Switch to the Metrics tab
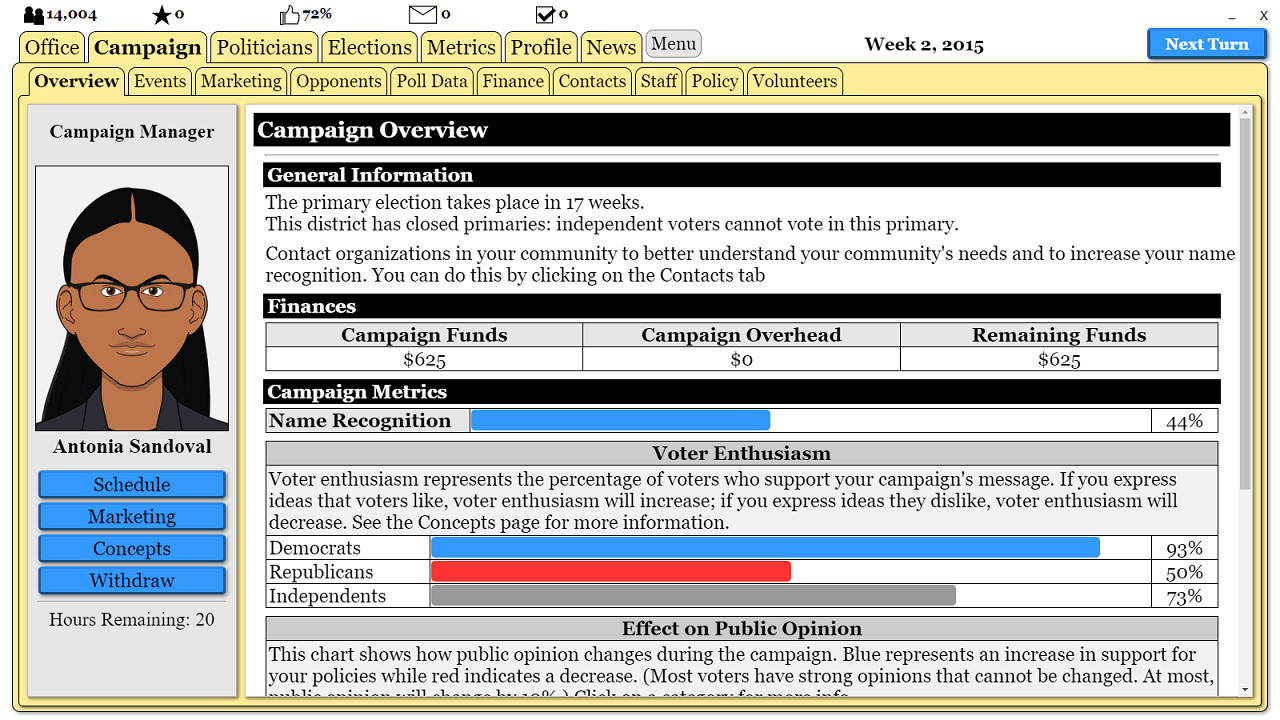Image resolution: width=1280 pixels, height=720 pixels. click(461, 46)
